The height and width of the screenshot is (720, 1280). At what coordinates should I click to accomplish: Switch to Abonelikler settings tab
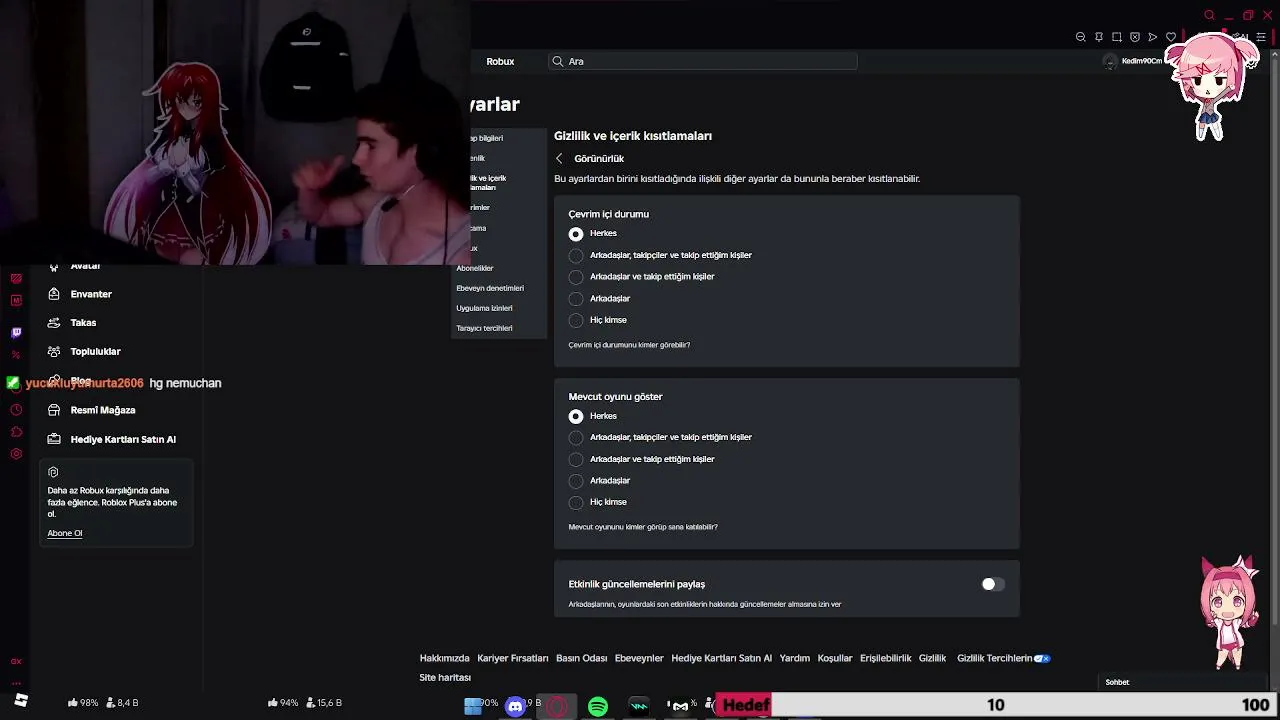(x=475, y=268)
